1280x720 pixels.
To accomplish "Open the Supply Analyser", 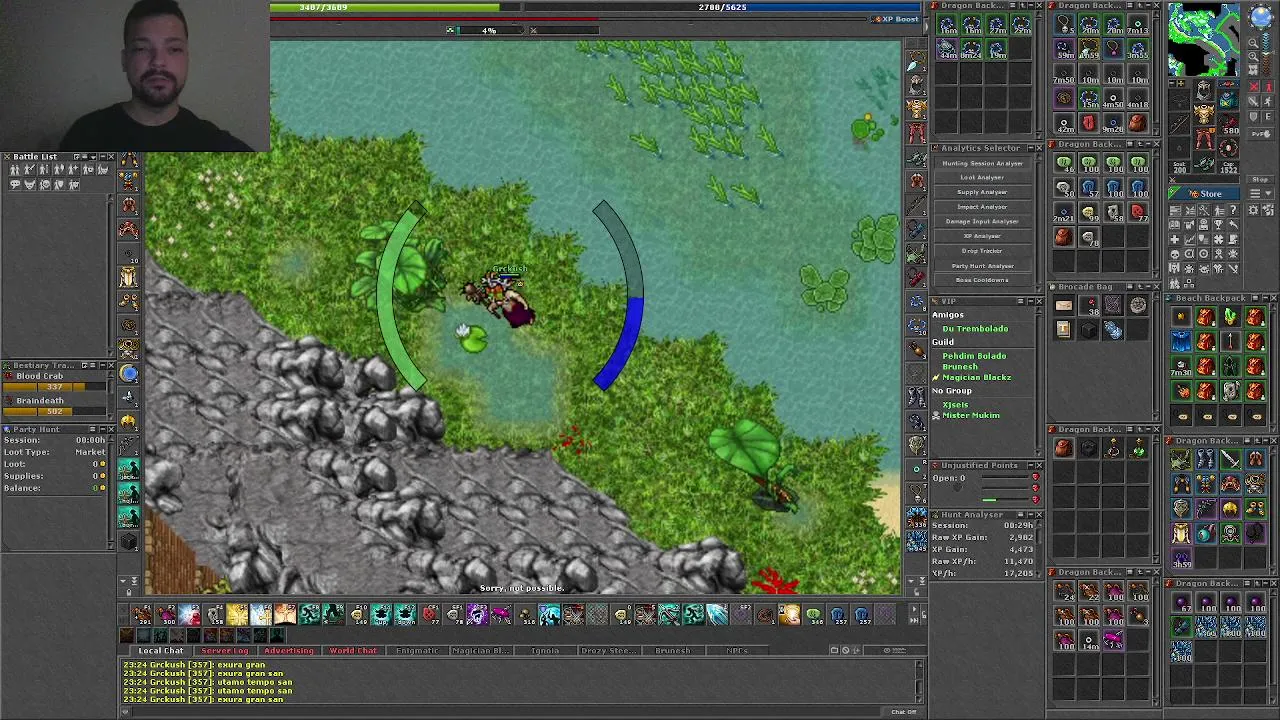I will click(983, 192).
